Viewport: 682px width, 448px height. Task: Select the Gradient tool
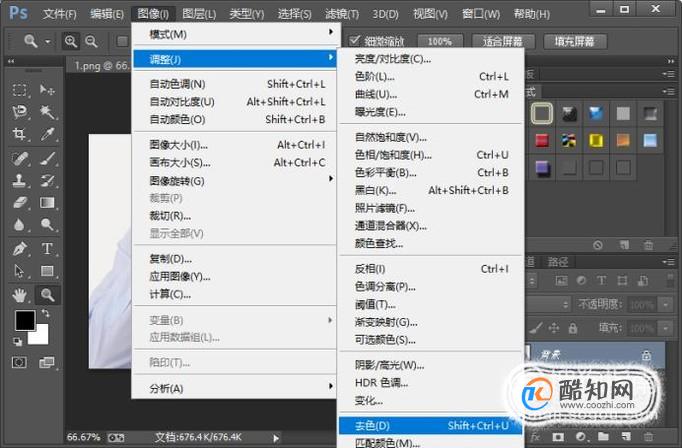47,202
